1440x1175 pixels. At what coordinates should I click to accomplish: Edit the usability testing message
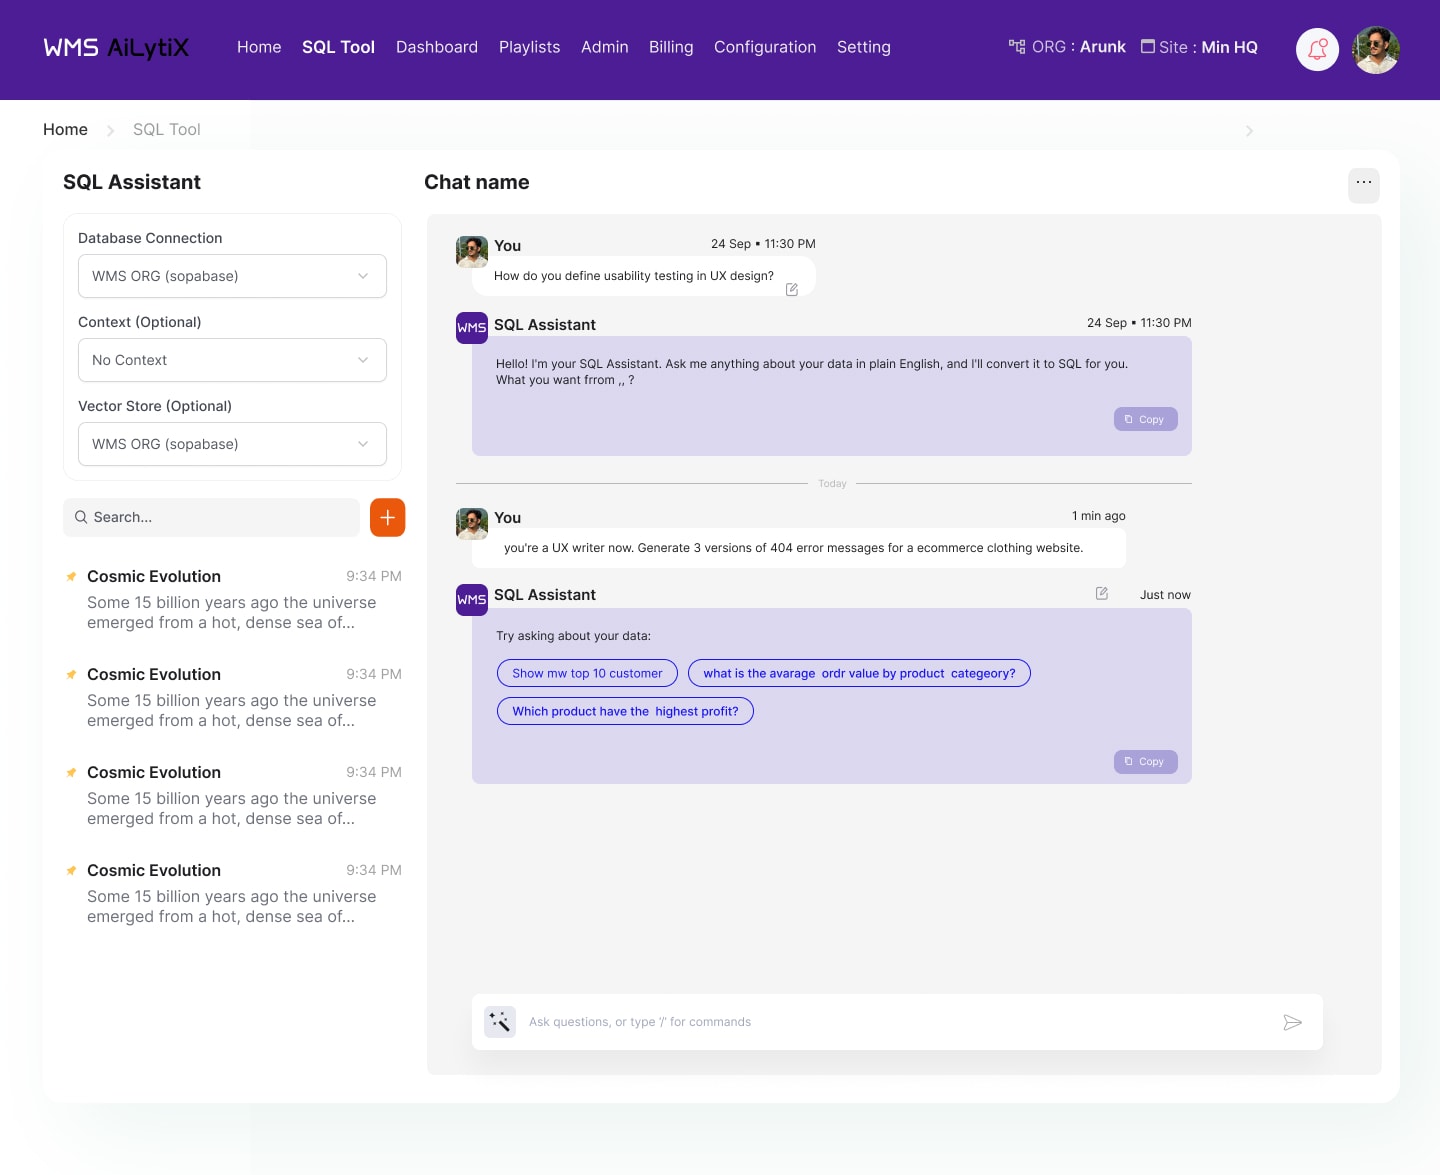791,289
